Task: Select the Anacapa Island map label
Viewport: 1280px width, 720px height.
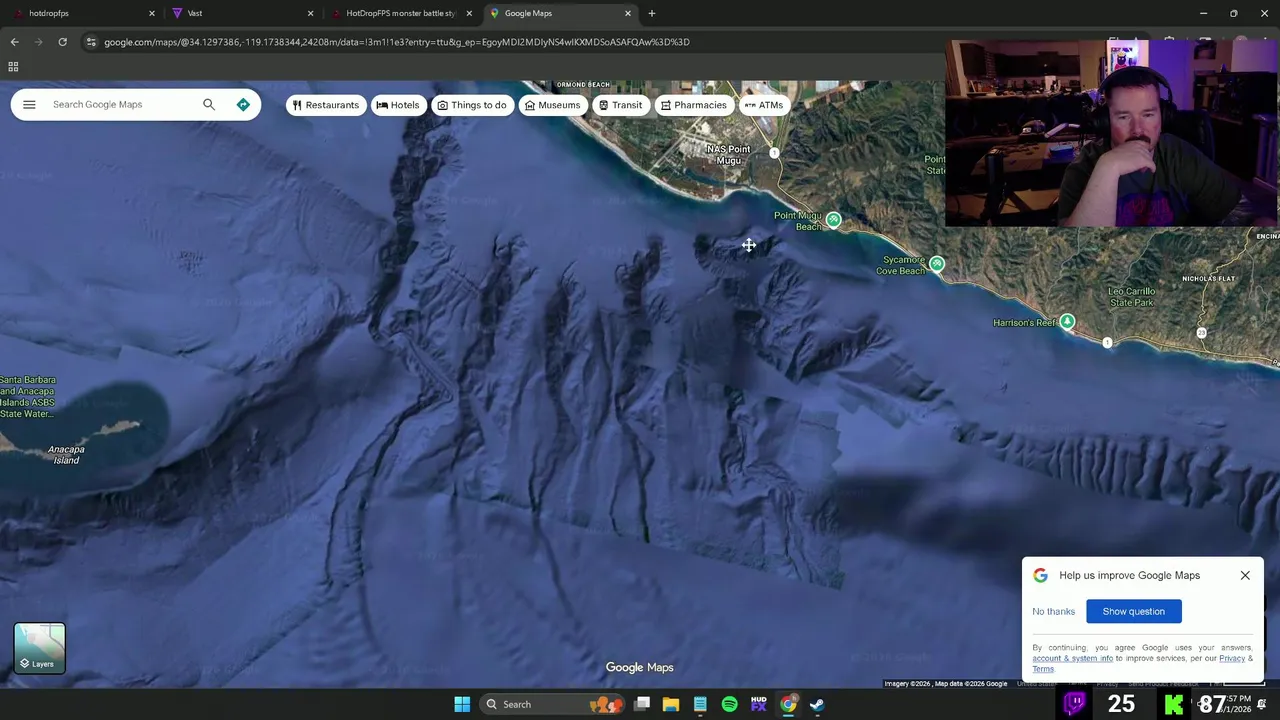Action: click(x=66, y=455)
